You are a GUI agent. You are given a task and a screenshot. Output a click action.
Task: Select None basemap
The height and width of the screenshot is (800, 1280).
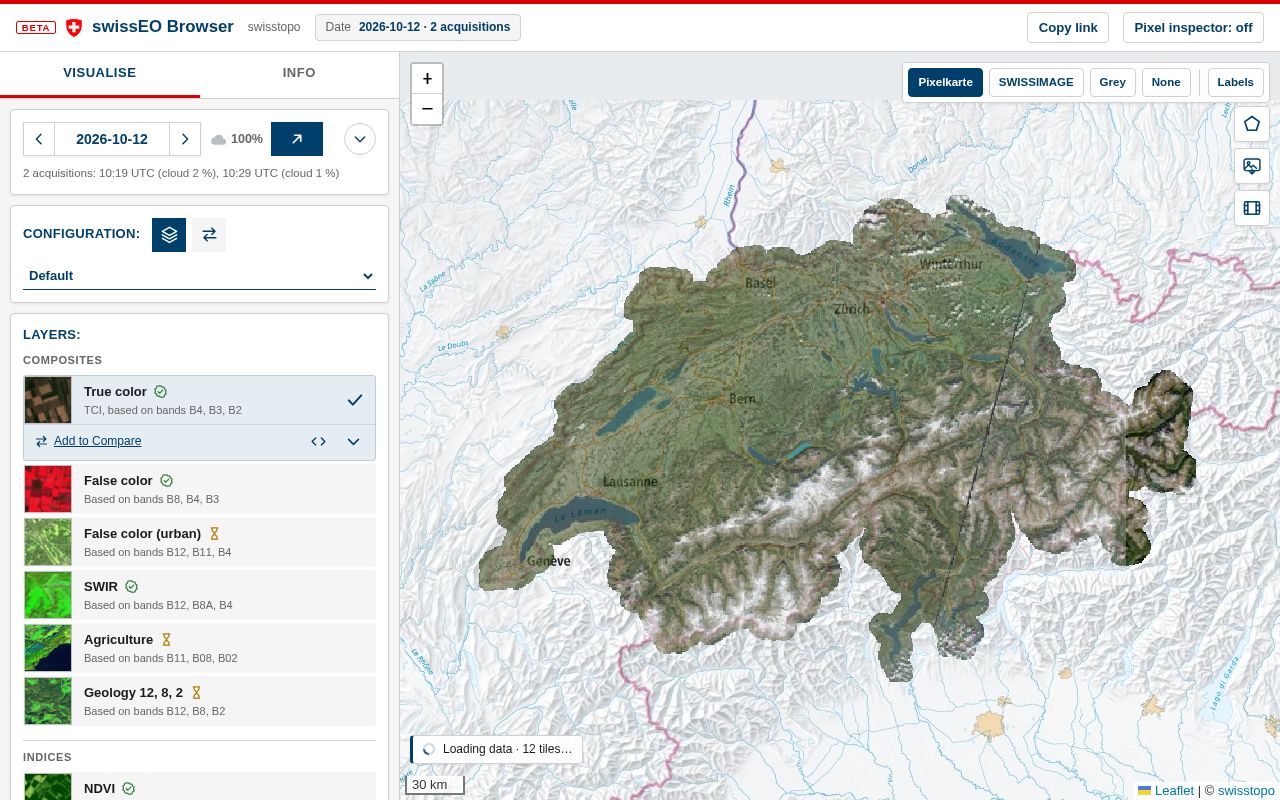click(x=1166, y=82)
